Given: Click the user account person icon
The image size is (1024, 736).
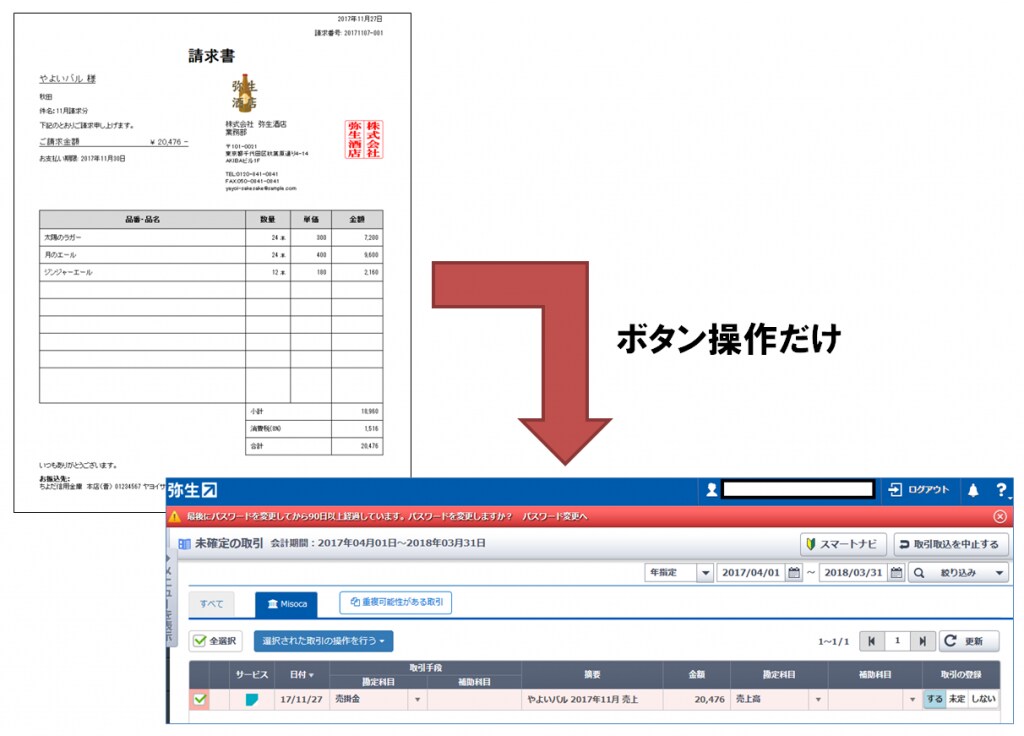Looking at the screenshot, I should tap(711, 490).
